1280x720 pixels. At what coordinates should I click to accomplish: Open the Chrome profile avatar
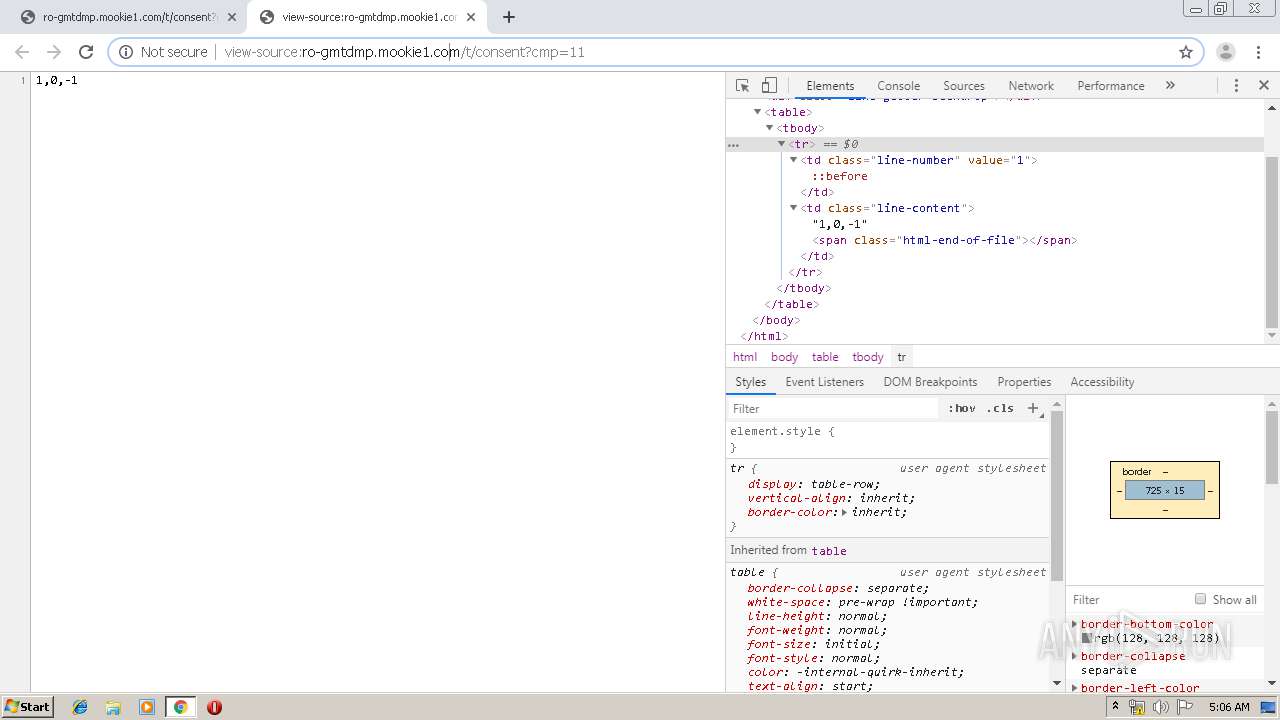pyautogui.click(x=1226, y=52)
